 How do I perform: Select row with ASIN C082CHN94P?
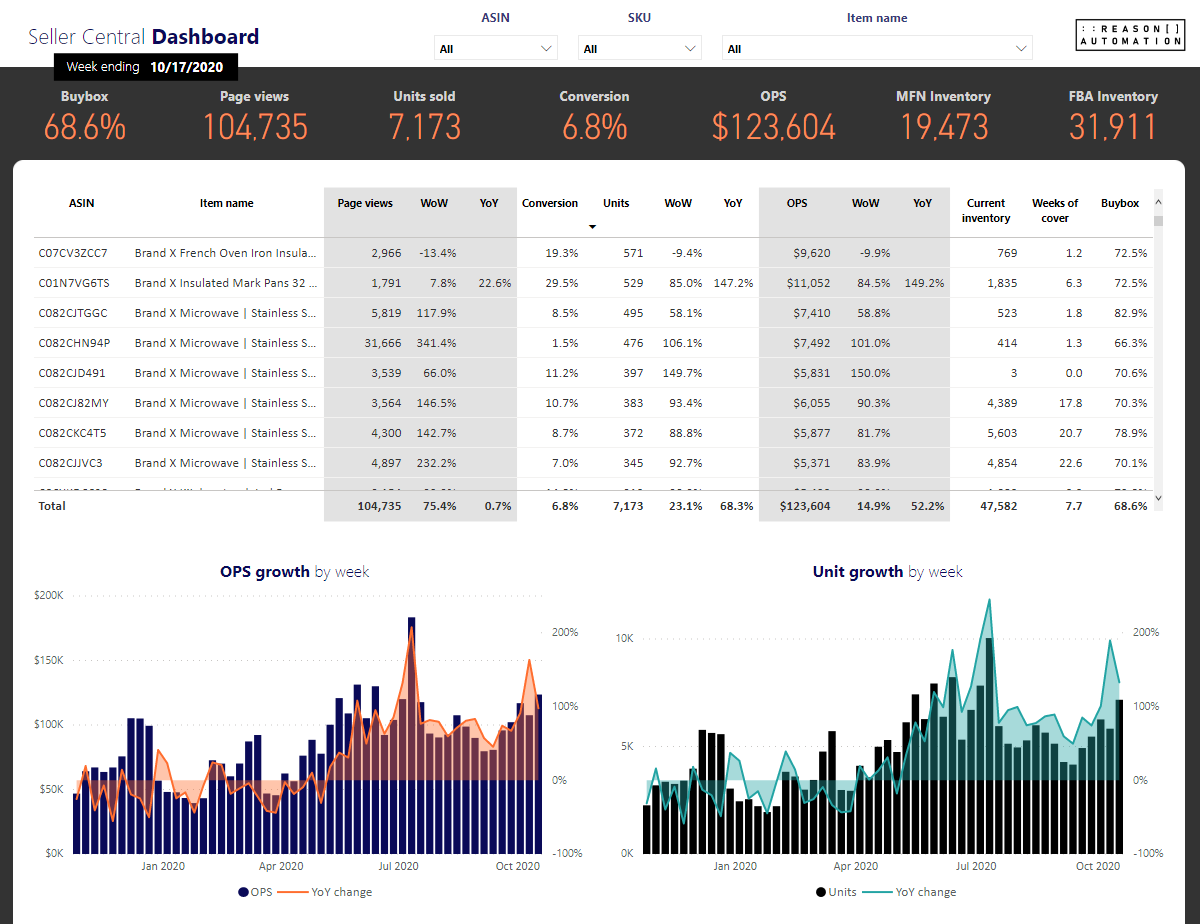(x=593, y=343)
